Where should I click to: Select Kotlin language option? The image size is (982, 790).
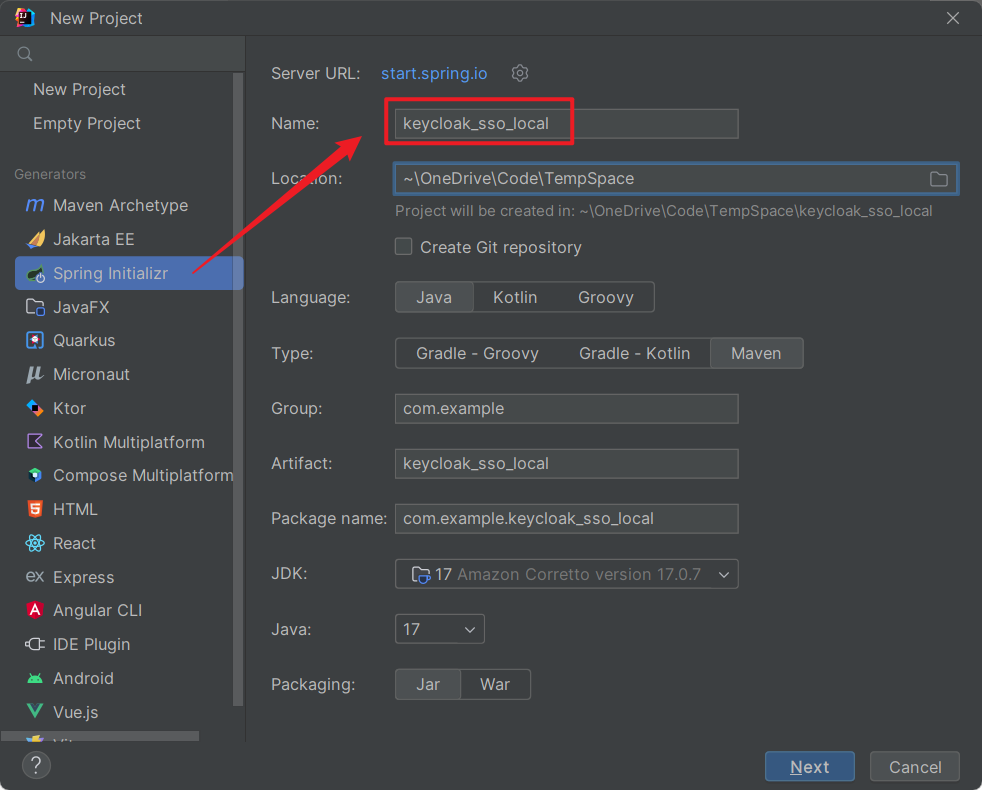[515, 297]
